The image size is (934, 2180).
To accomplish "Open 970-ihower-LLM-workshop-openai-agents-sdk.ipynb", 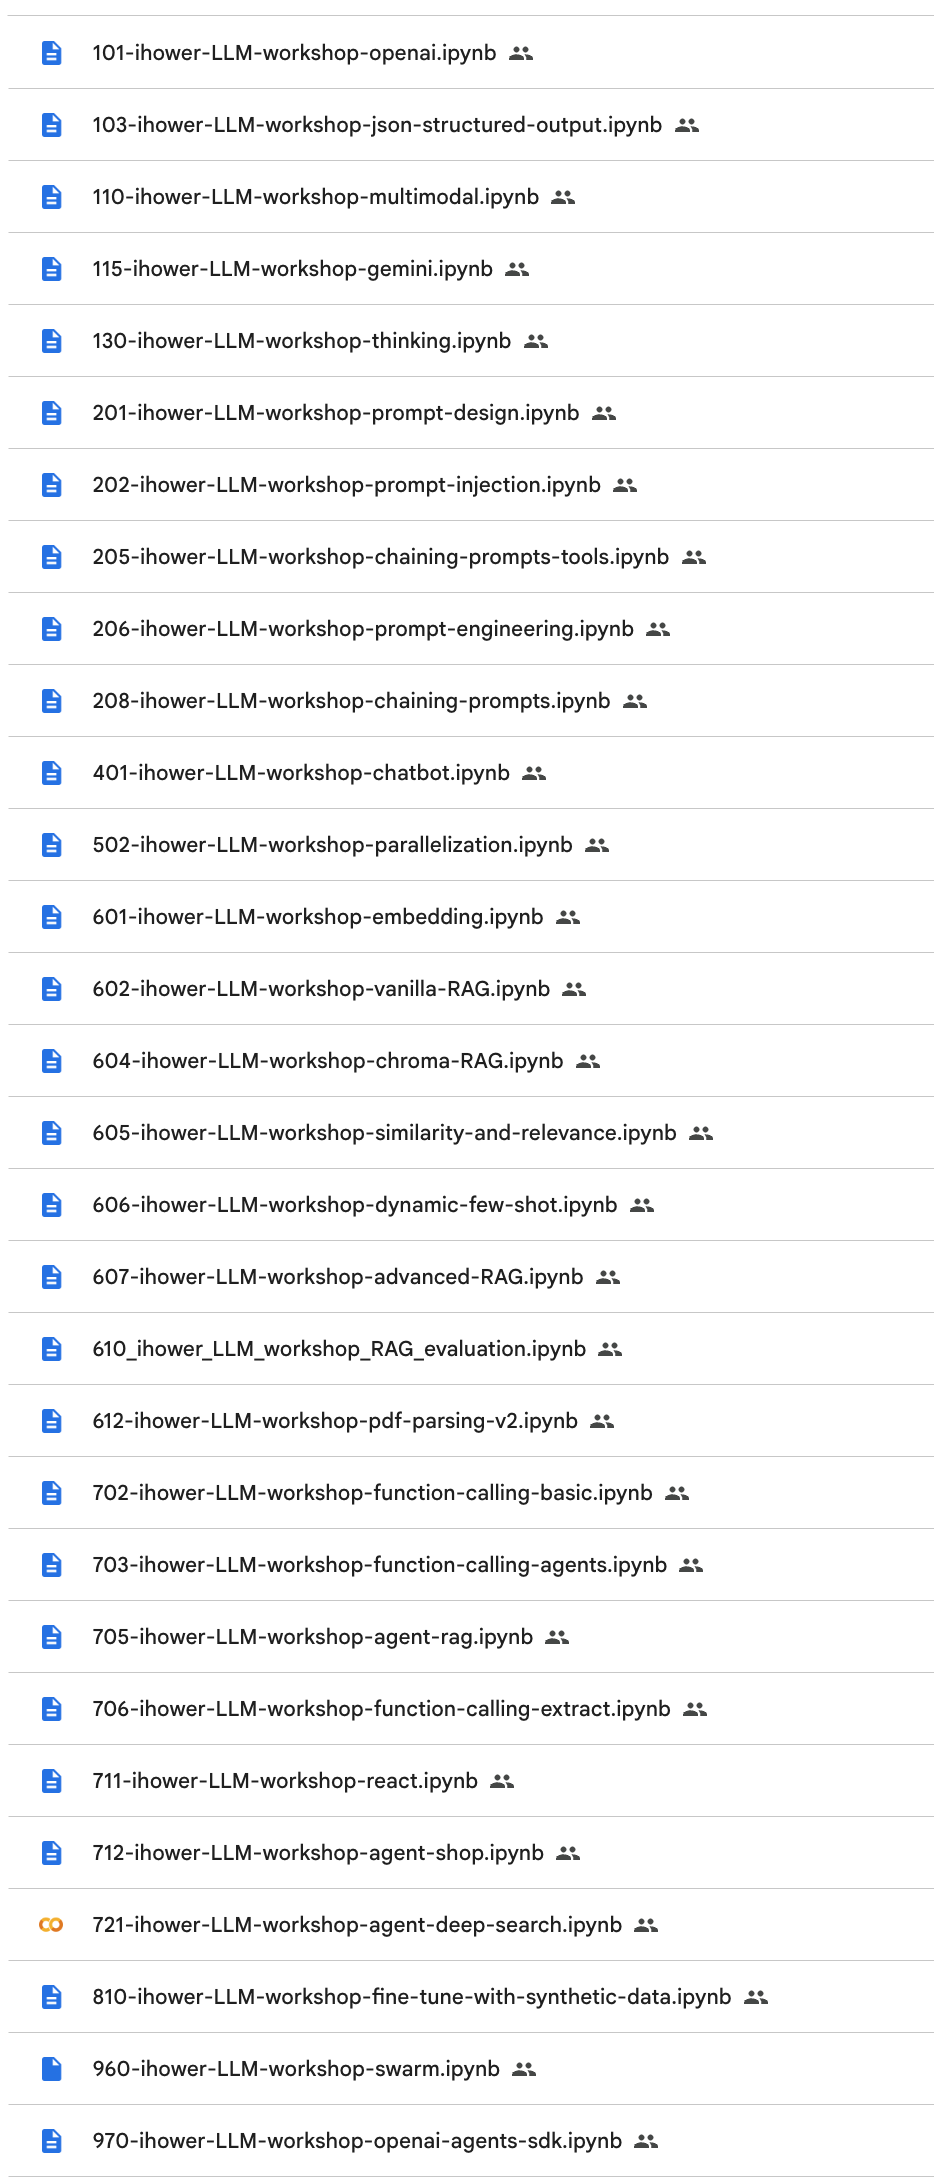I will [x=357, y=2141].
